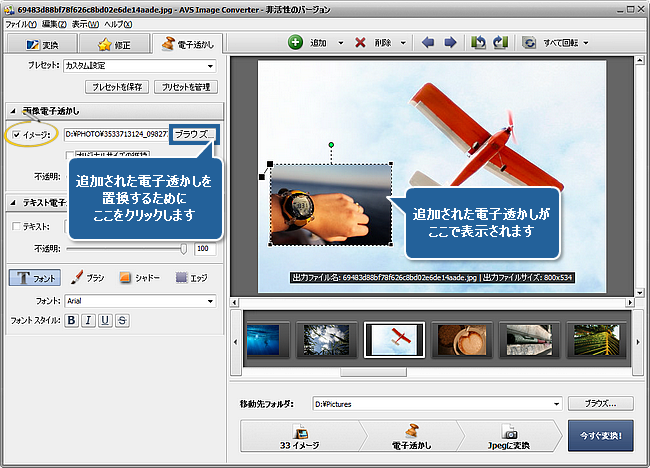650x468 pixels.
Task: Expand the フォント Arial dropdown
Action: [x=210, y=300]
